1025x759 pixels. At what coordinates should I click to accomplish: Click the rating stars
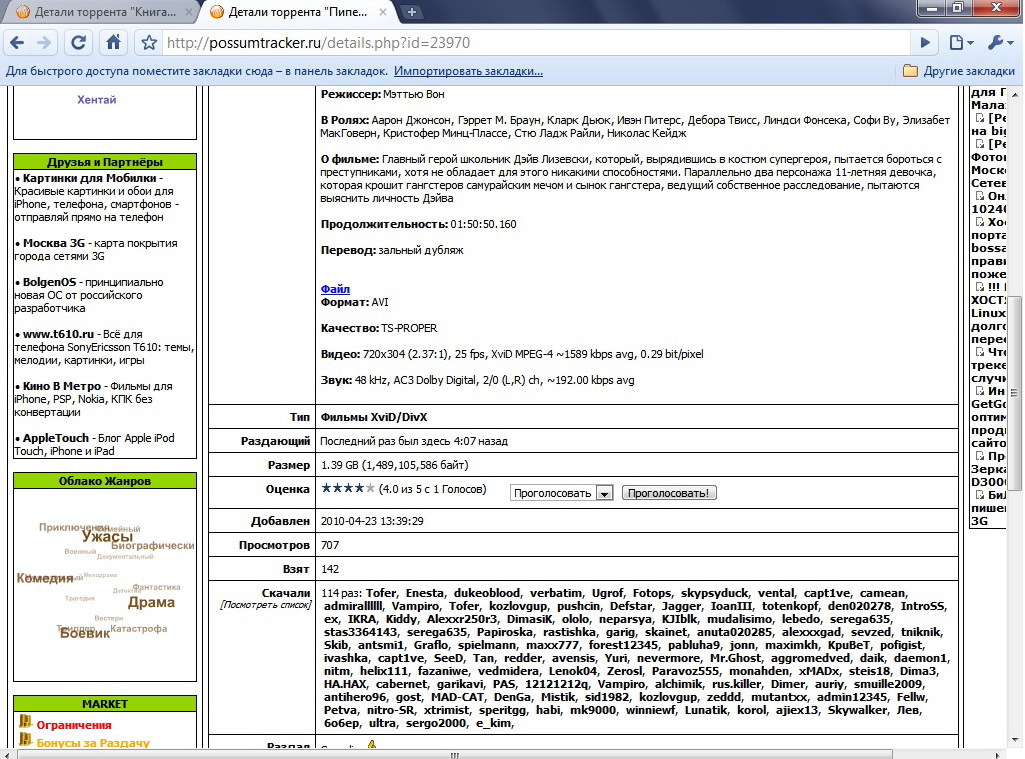coord(348,488)
